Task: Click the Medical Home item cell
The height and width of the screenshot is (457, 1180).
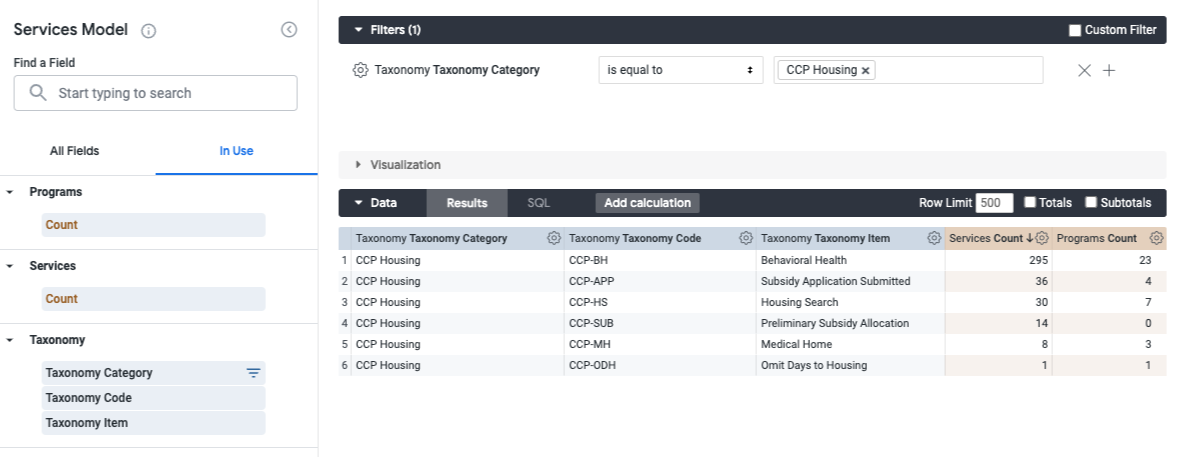Action: tap(850, 344)
